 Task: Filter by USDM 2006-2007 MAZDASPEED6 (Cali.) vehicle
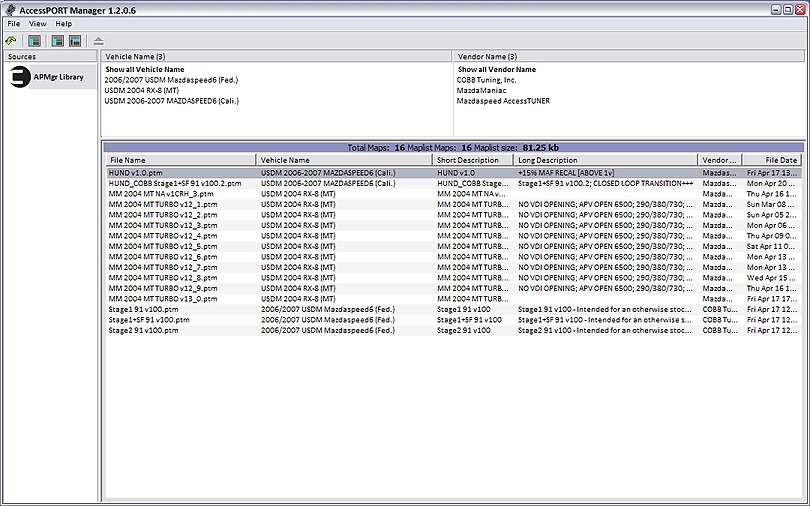(x=172, y=101)
